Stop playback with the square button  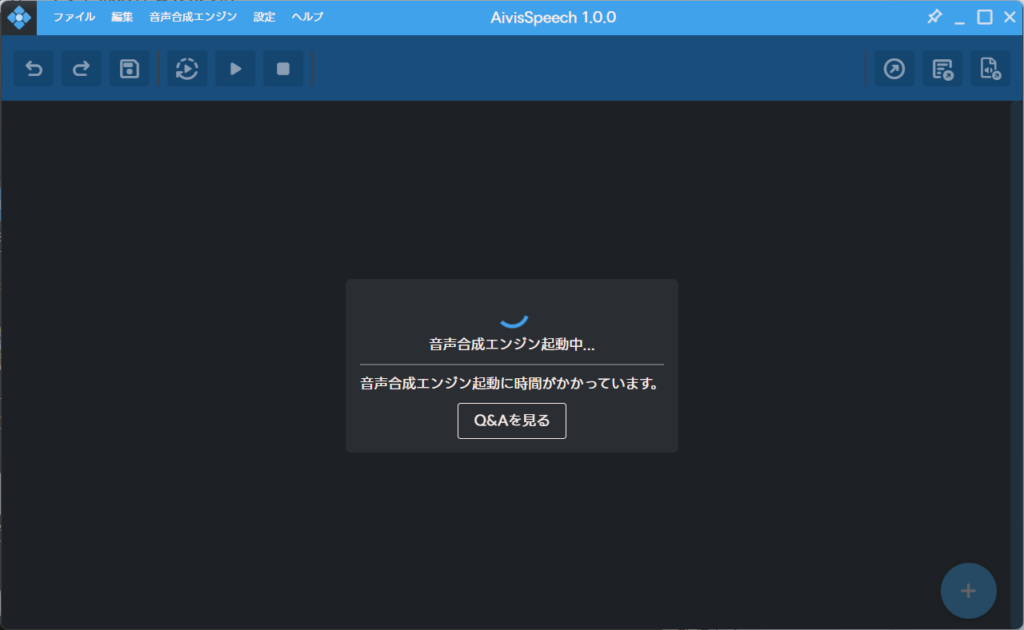[x=283, y=69]
